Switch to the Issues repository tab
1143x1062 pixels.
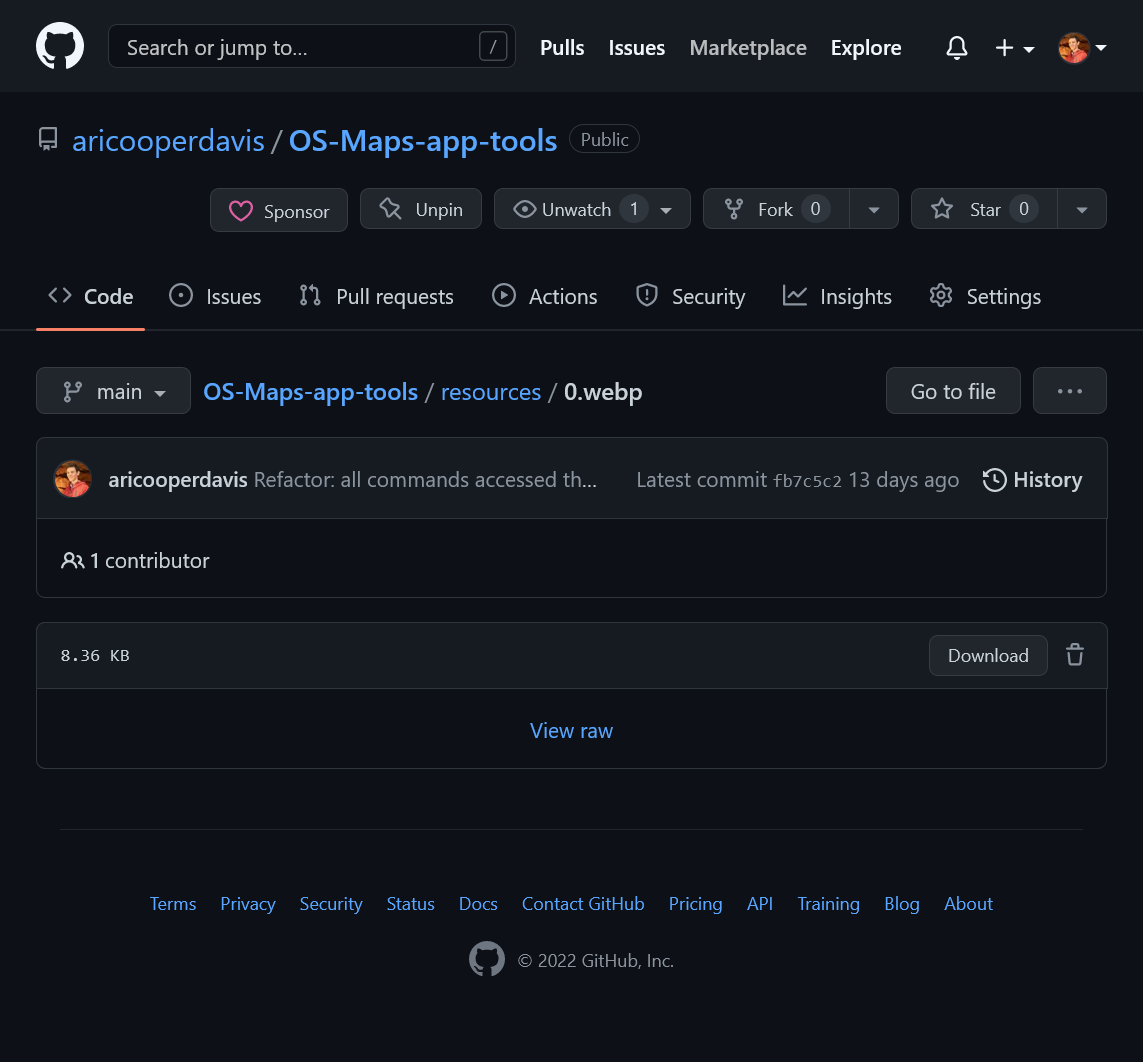[215, 297]
